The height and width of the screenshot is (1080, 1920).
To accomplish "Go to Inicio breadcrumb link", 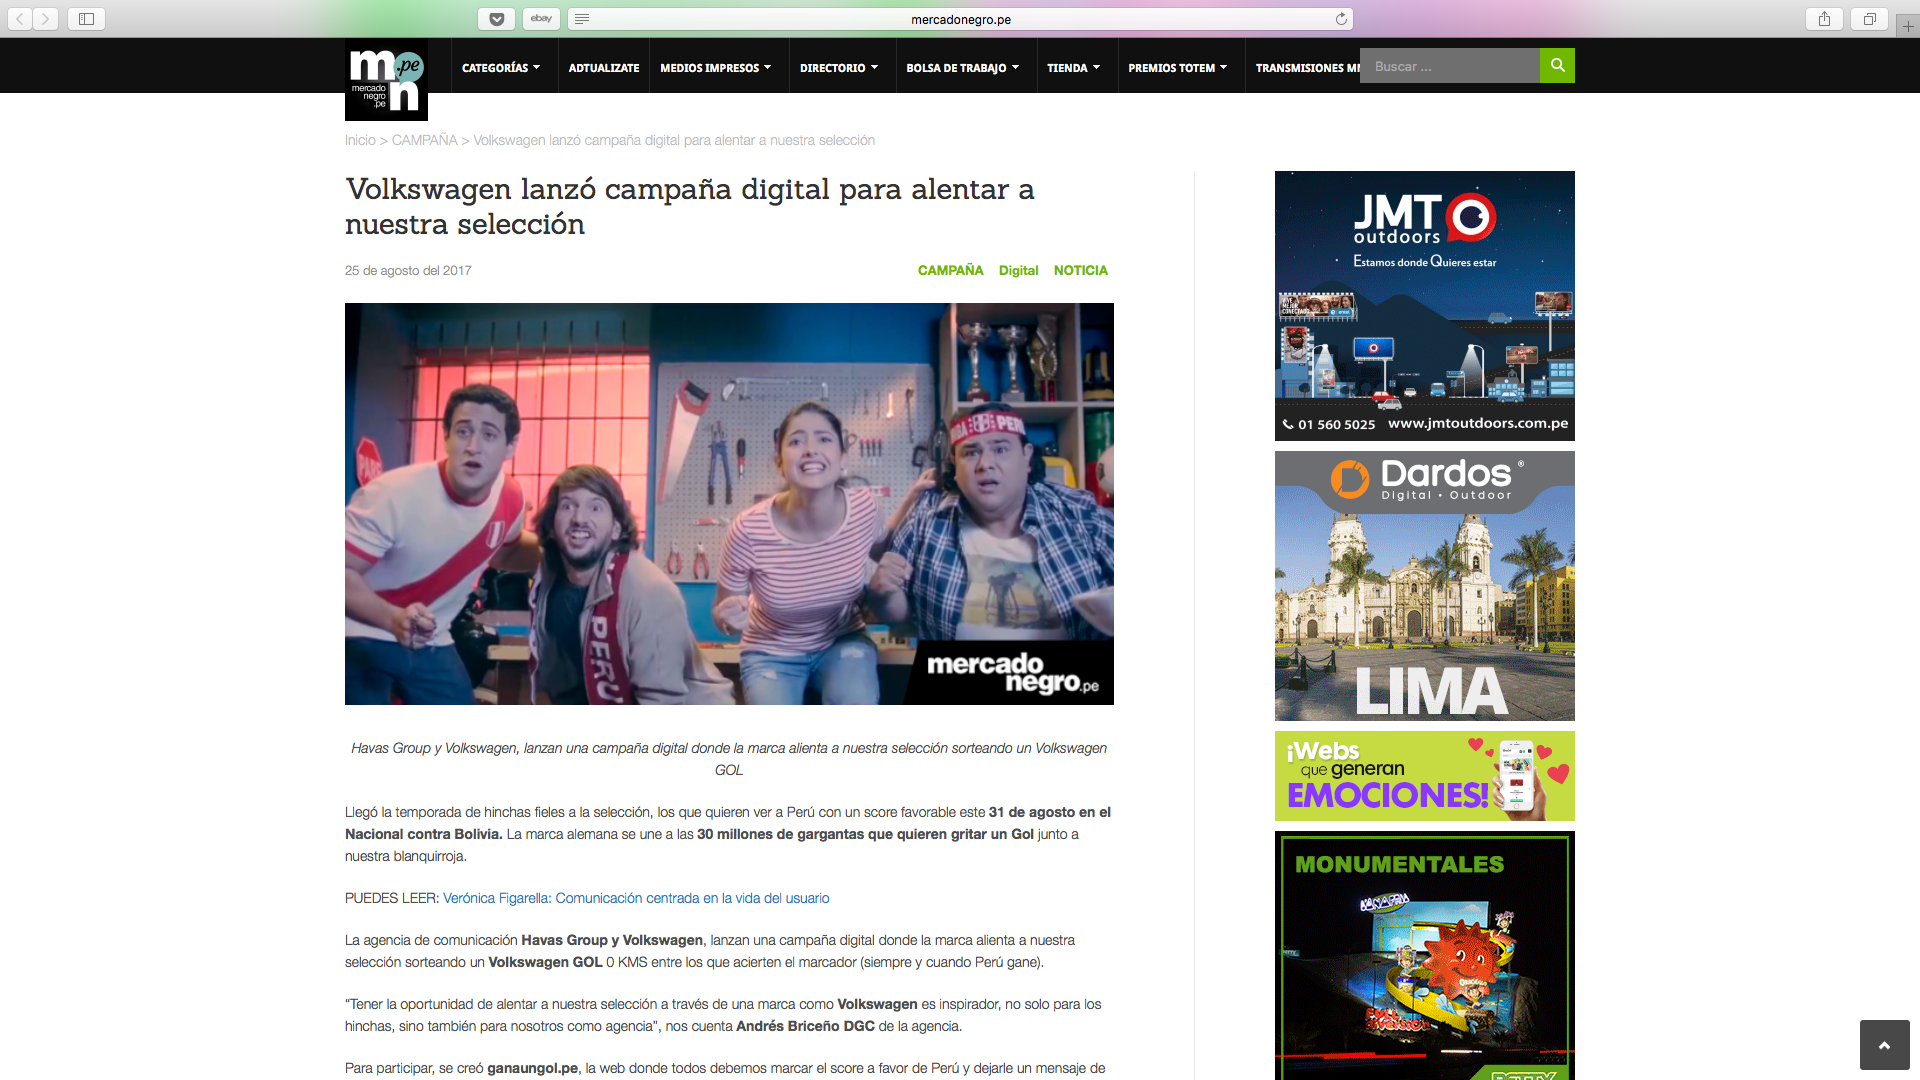I will [x=360, y=140].
